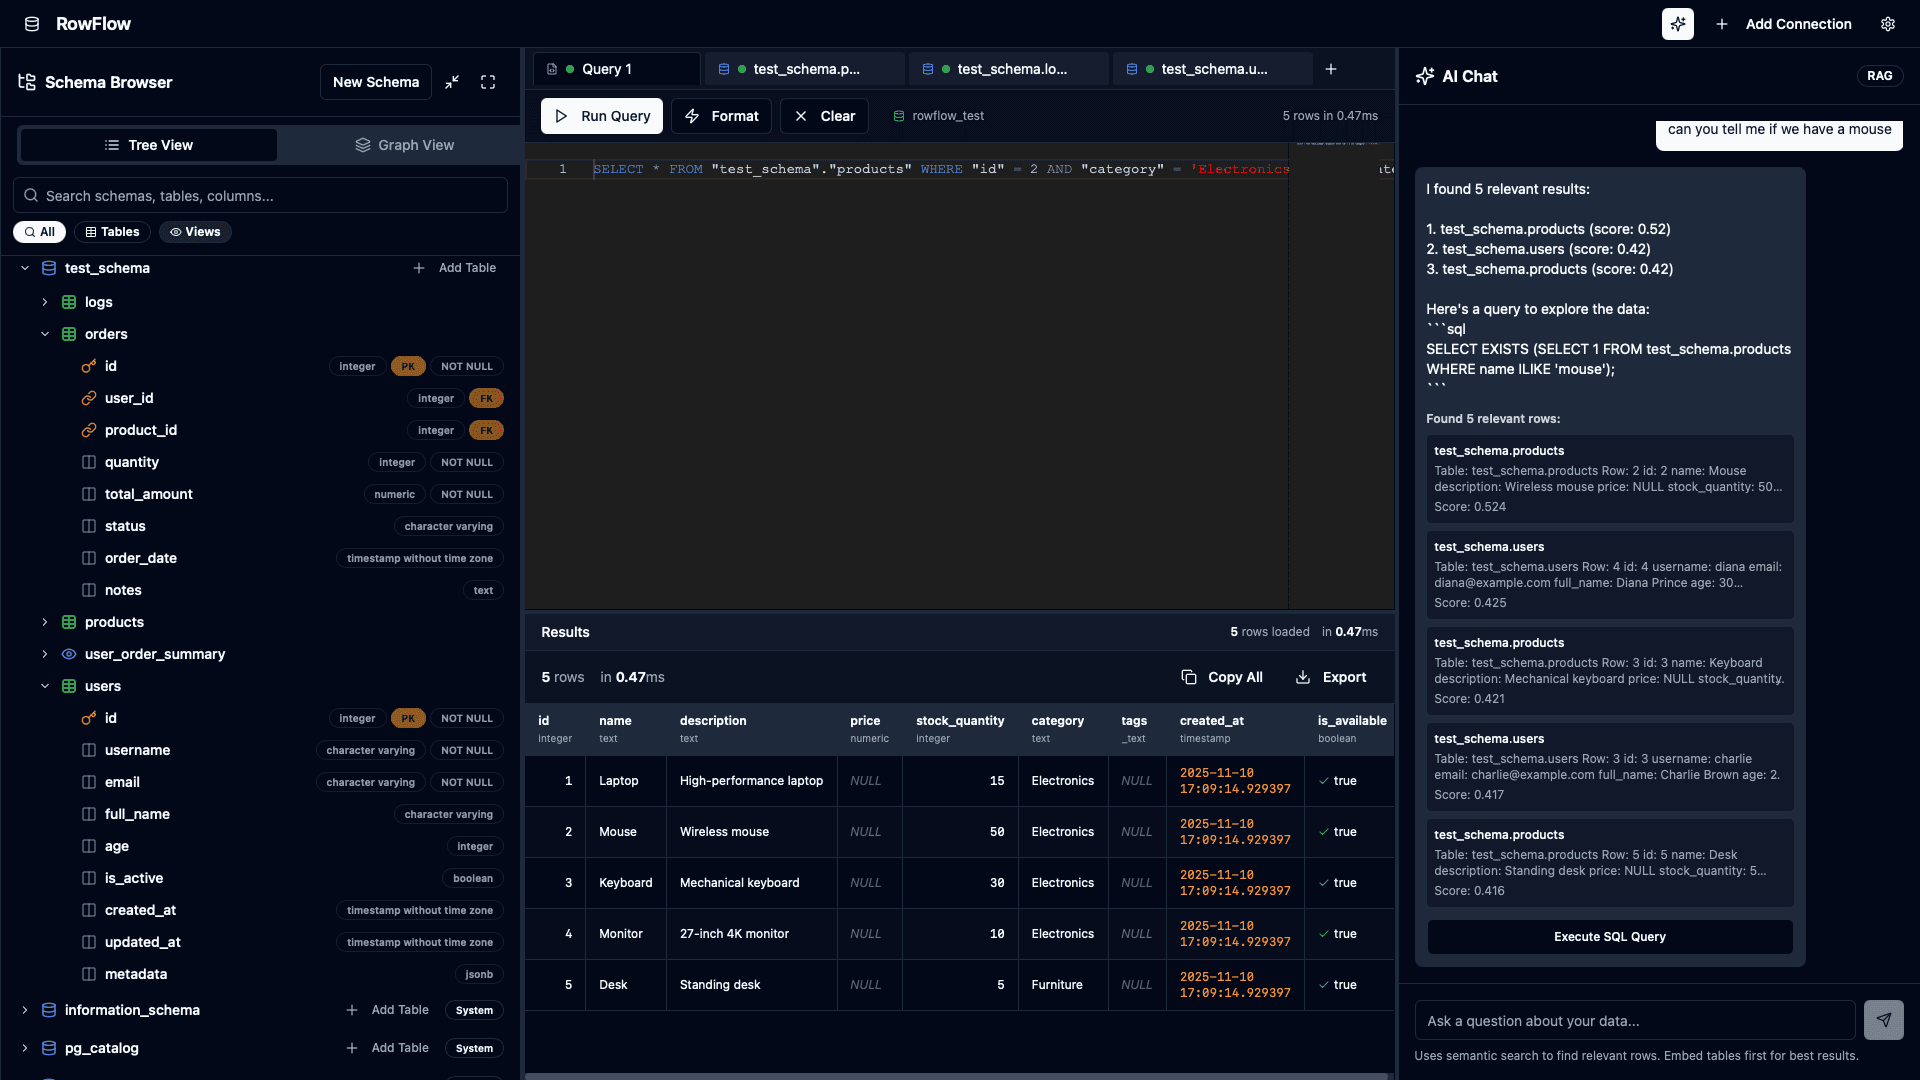
Task: Clear the query editor
Action: click(823, 115)
